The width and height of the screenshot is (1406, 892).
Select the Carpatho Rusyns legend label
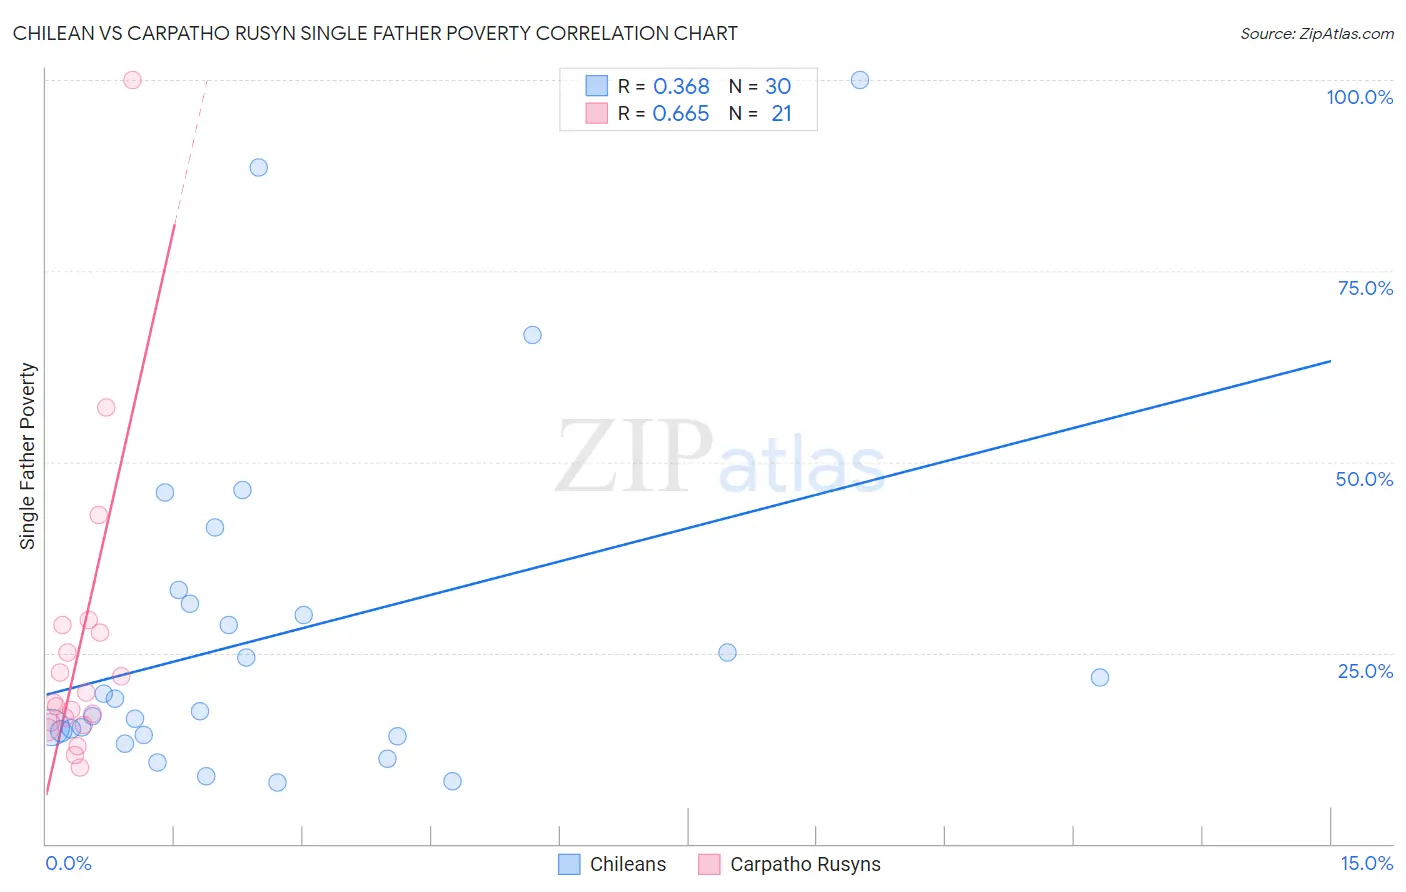click(806, 864)
